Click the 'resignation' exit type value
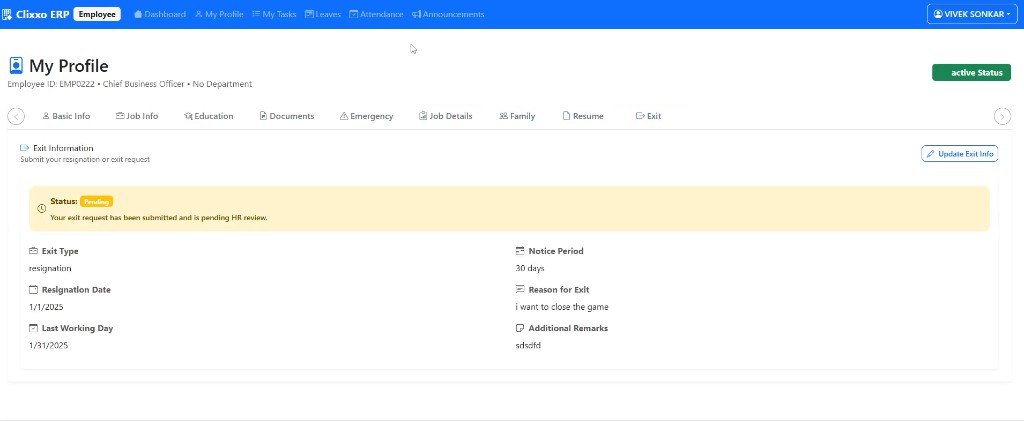 coord(50,268)
